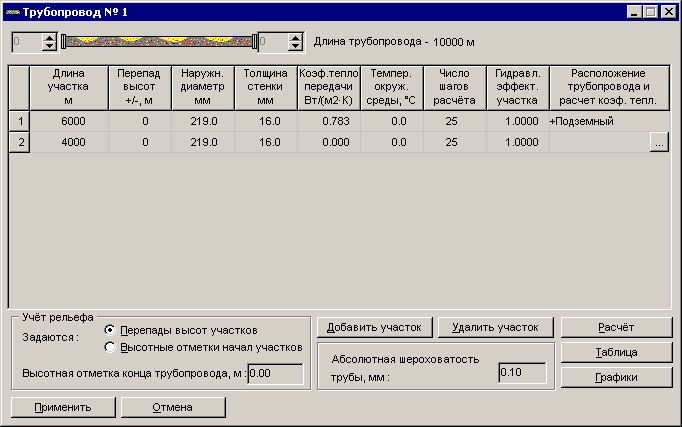This screenshot has height=427, width=682.
Task: Click the colored pipeline graphic bar
Action: [x=159, y=42]
